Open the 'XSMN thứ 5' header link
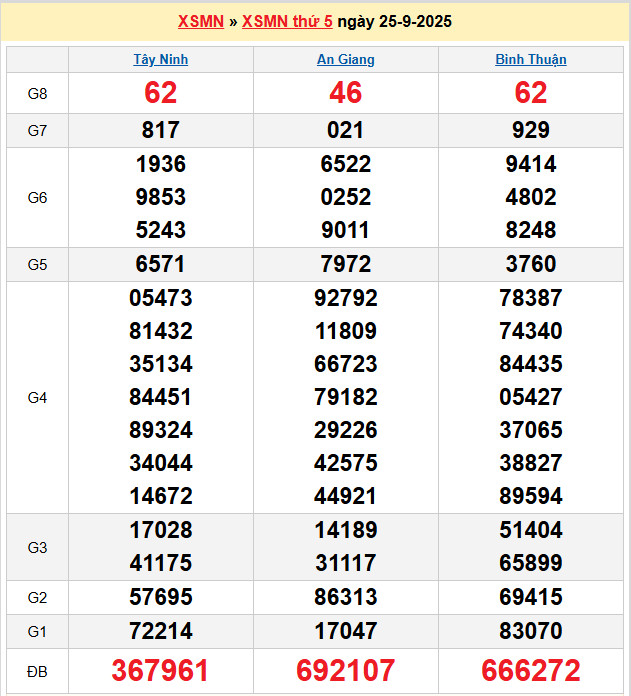Image resolution: width=631 pixels, height=696 pixels. click(287, 22)
